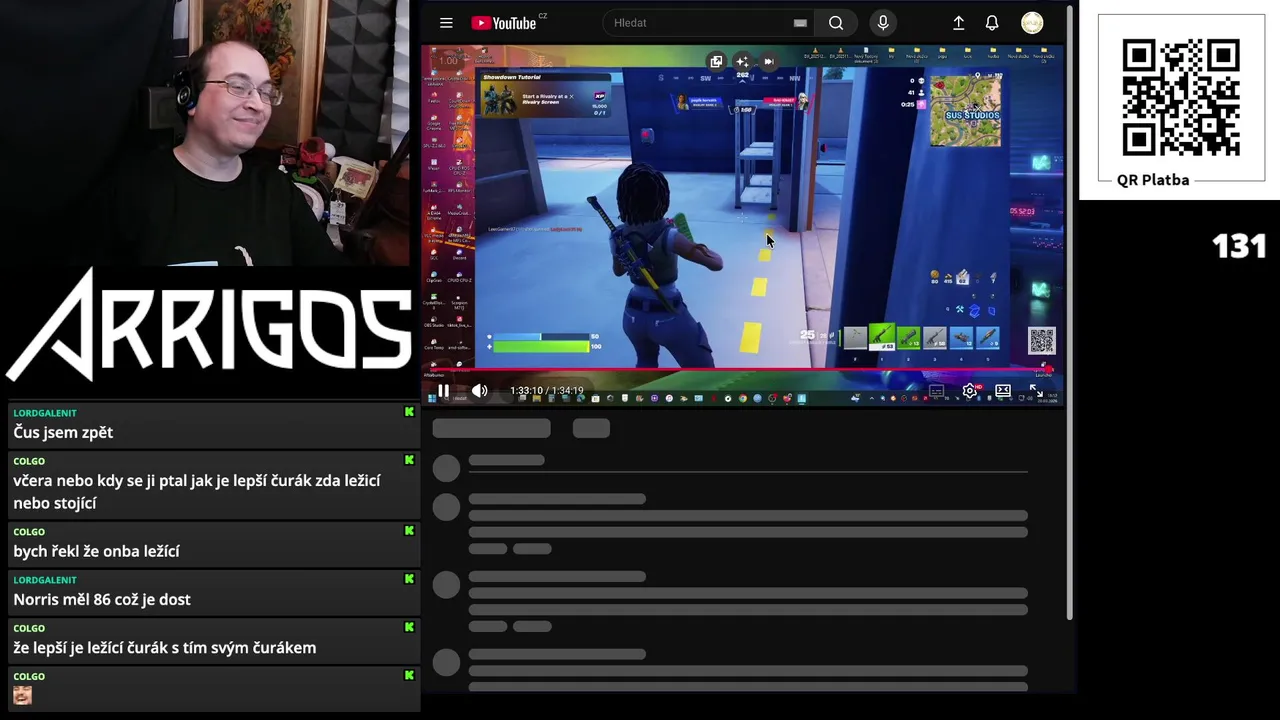The image size is (1280, 720).
Task: Click the overlay sparkle button
Action: [x=742, y=61]
